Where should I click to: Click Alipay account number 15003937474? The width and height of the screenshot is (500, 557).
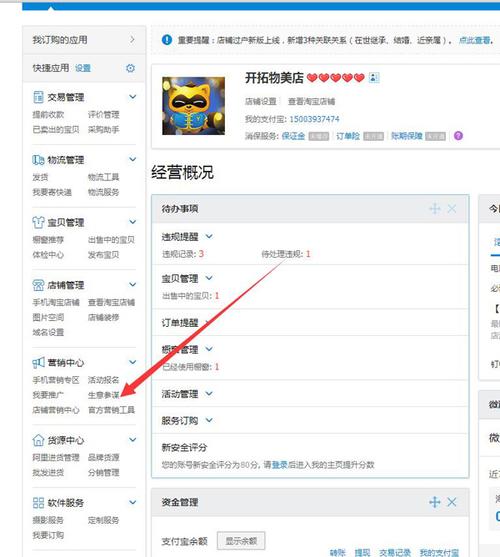(314, 119)
